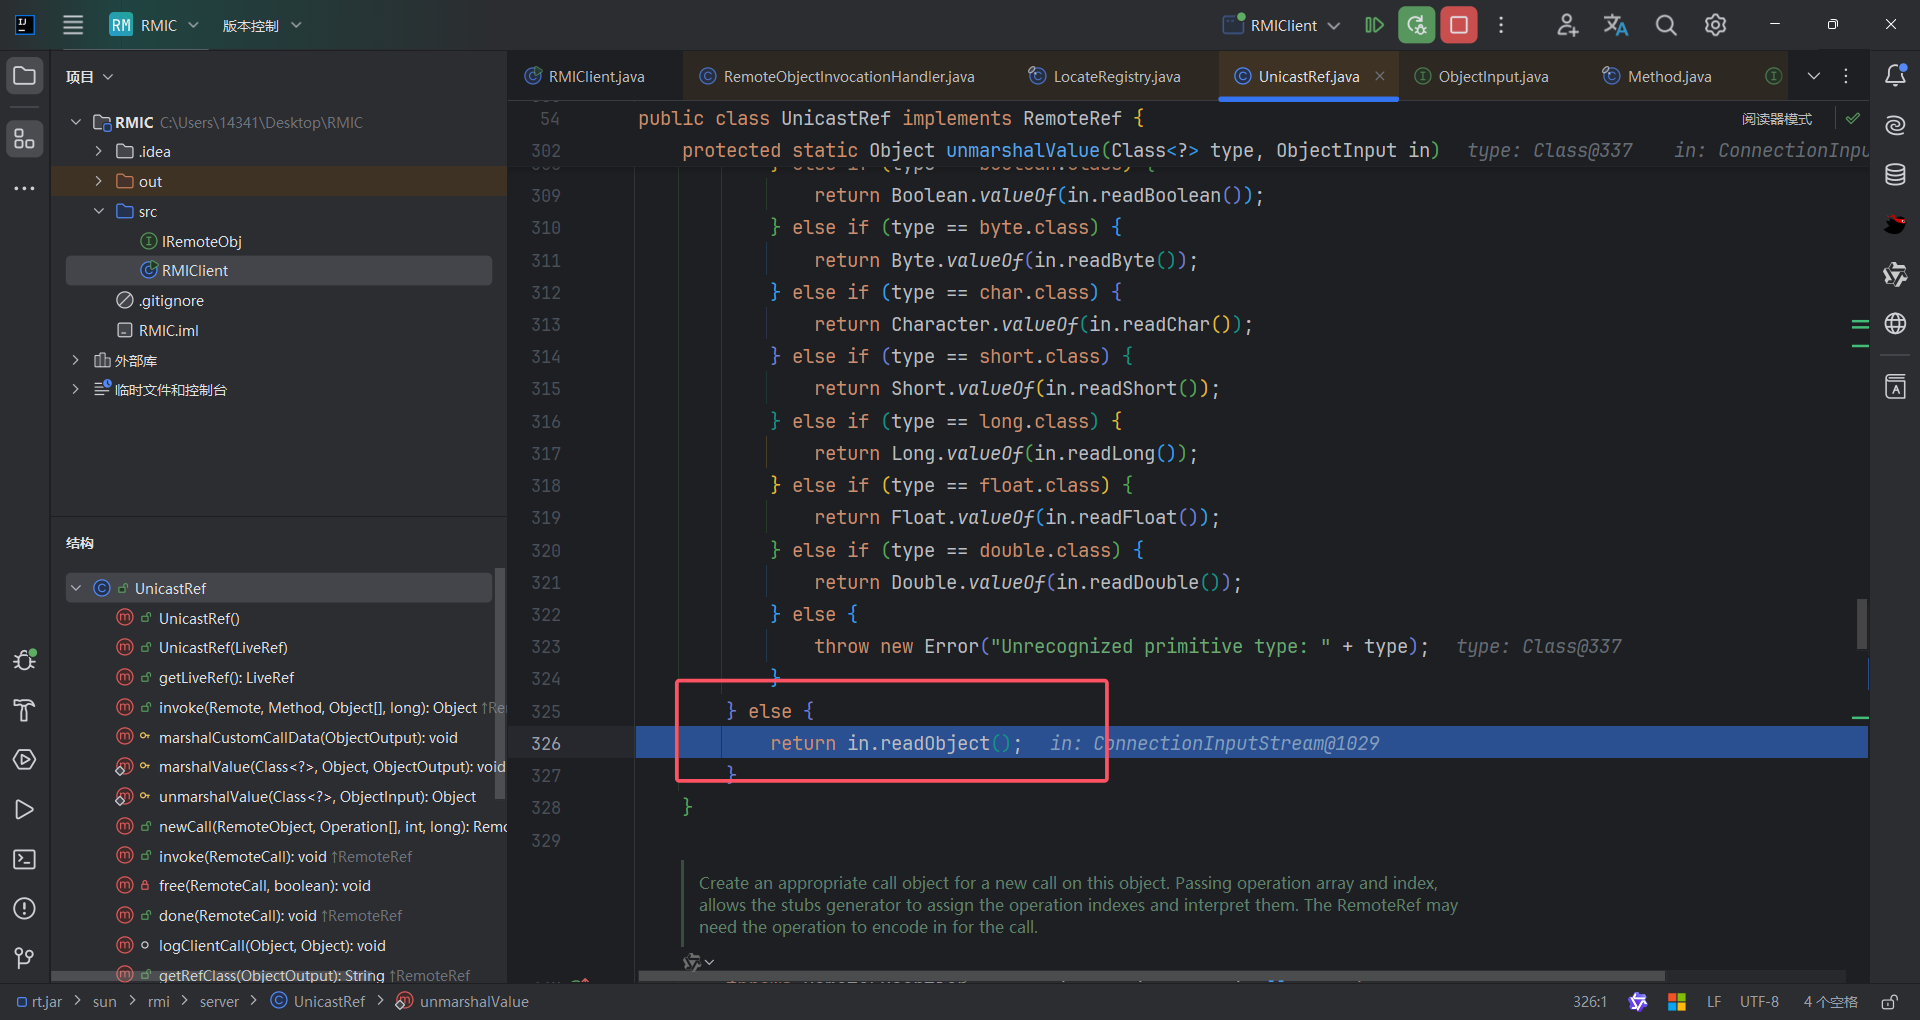Open the Project tool window folder icon
The image size is (1920, 1020).
coord(24,76)
